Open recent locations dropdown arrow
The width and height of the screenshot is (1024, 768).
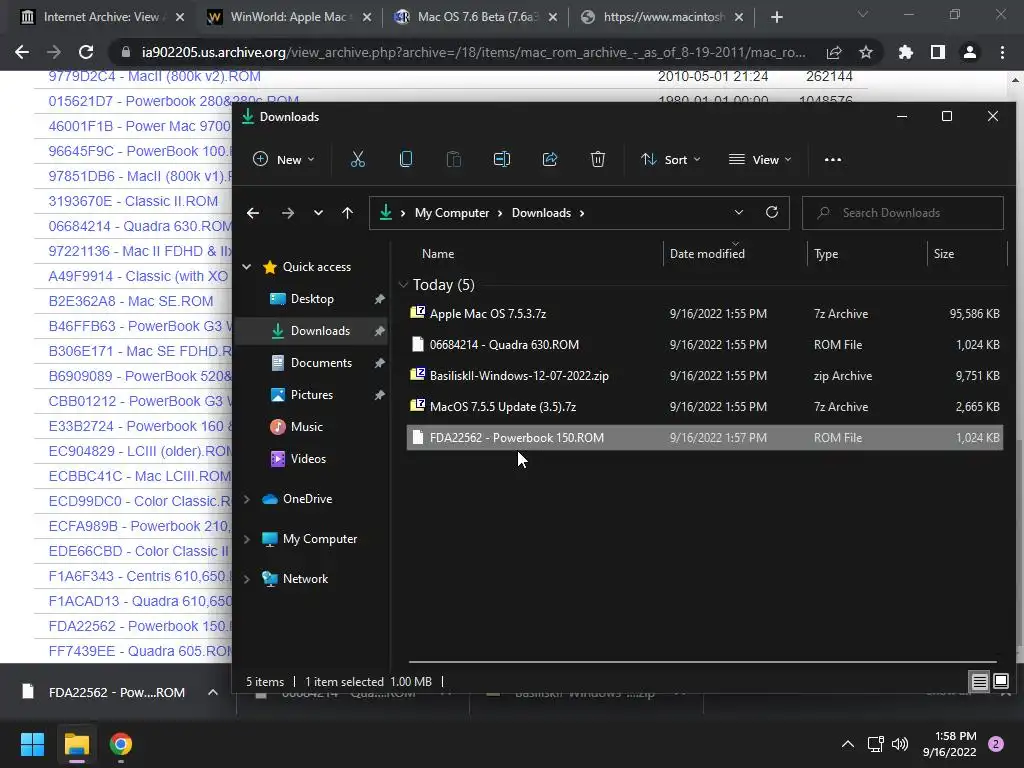point(318,213)
